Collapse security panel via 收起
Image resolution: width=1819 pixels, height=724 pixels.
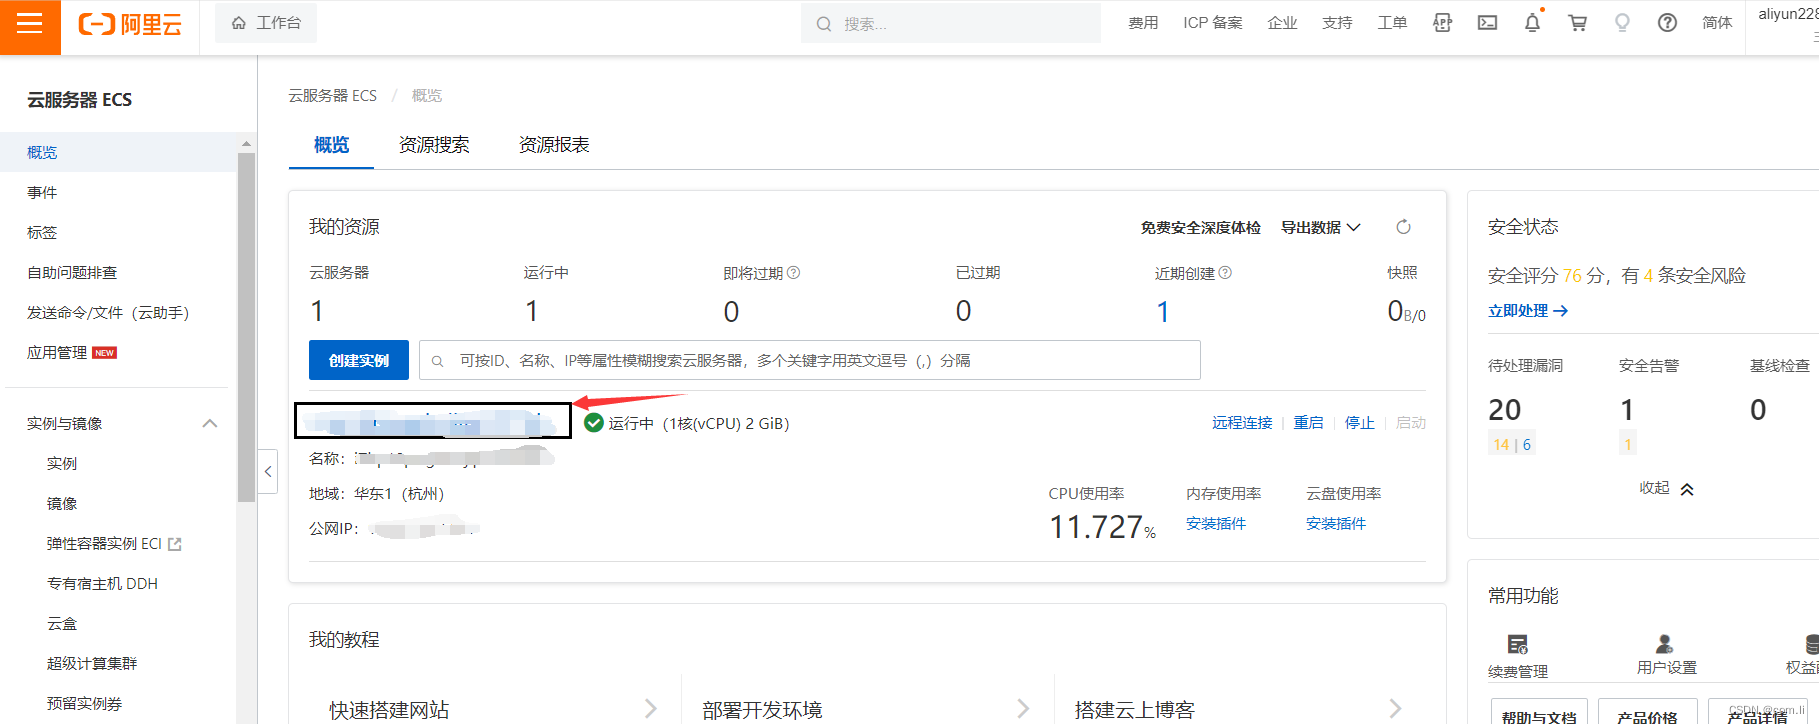pos(1666,488)
